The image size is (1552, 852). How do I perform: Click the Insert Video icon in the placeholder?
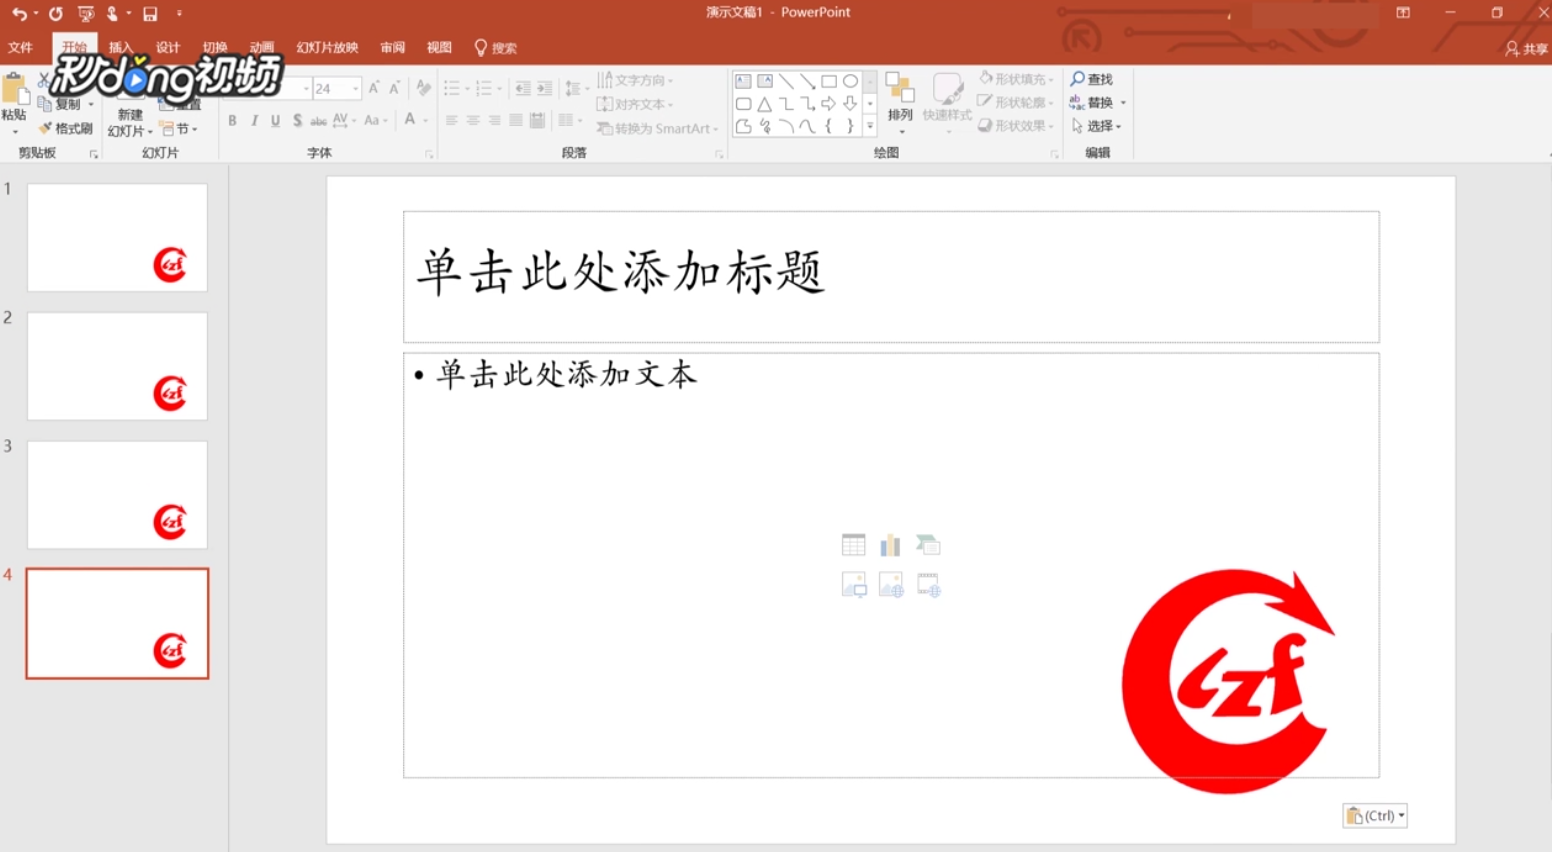click(928, 584)
